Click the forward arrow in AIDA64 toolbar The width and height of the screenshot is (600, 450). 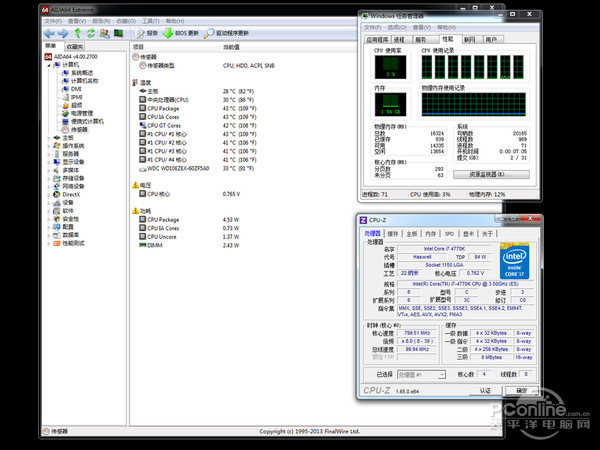point(63,33)
